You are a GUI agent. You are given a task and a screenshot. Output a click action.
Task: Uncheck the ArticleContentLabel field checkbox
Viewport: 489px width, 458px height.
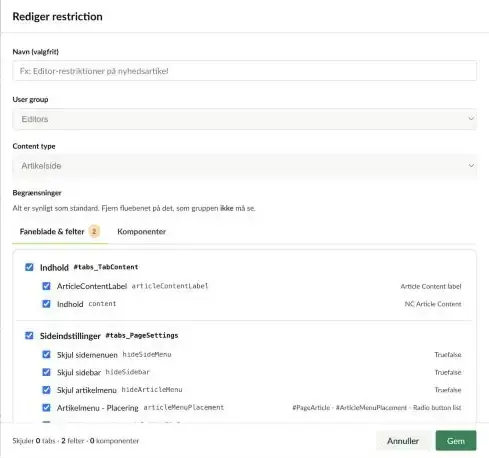click(46, 286)
